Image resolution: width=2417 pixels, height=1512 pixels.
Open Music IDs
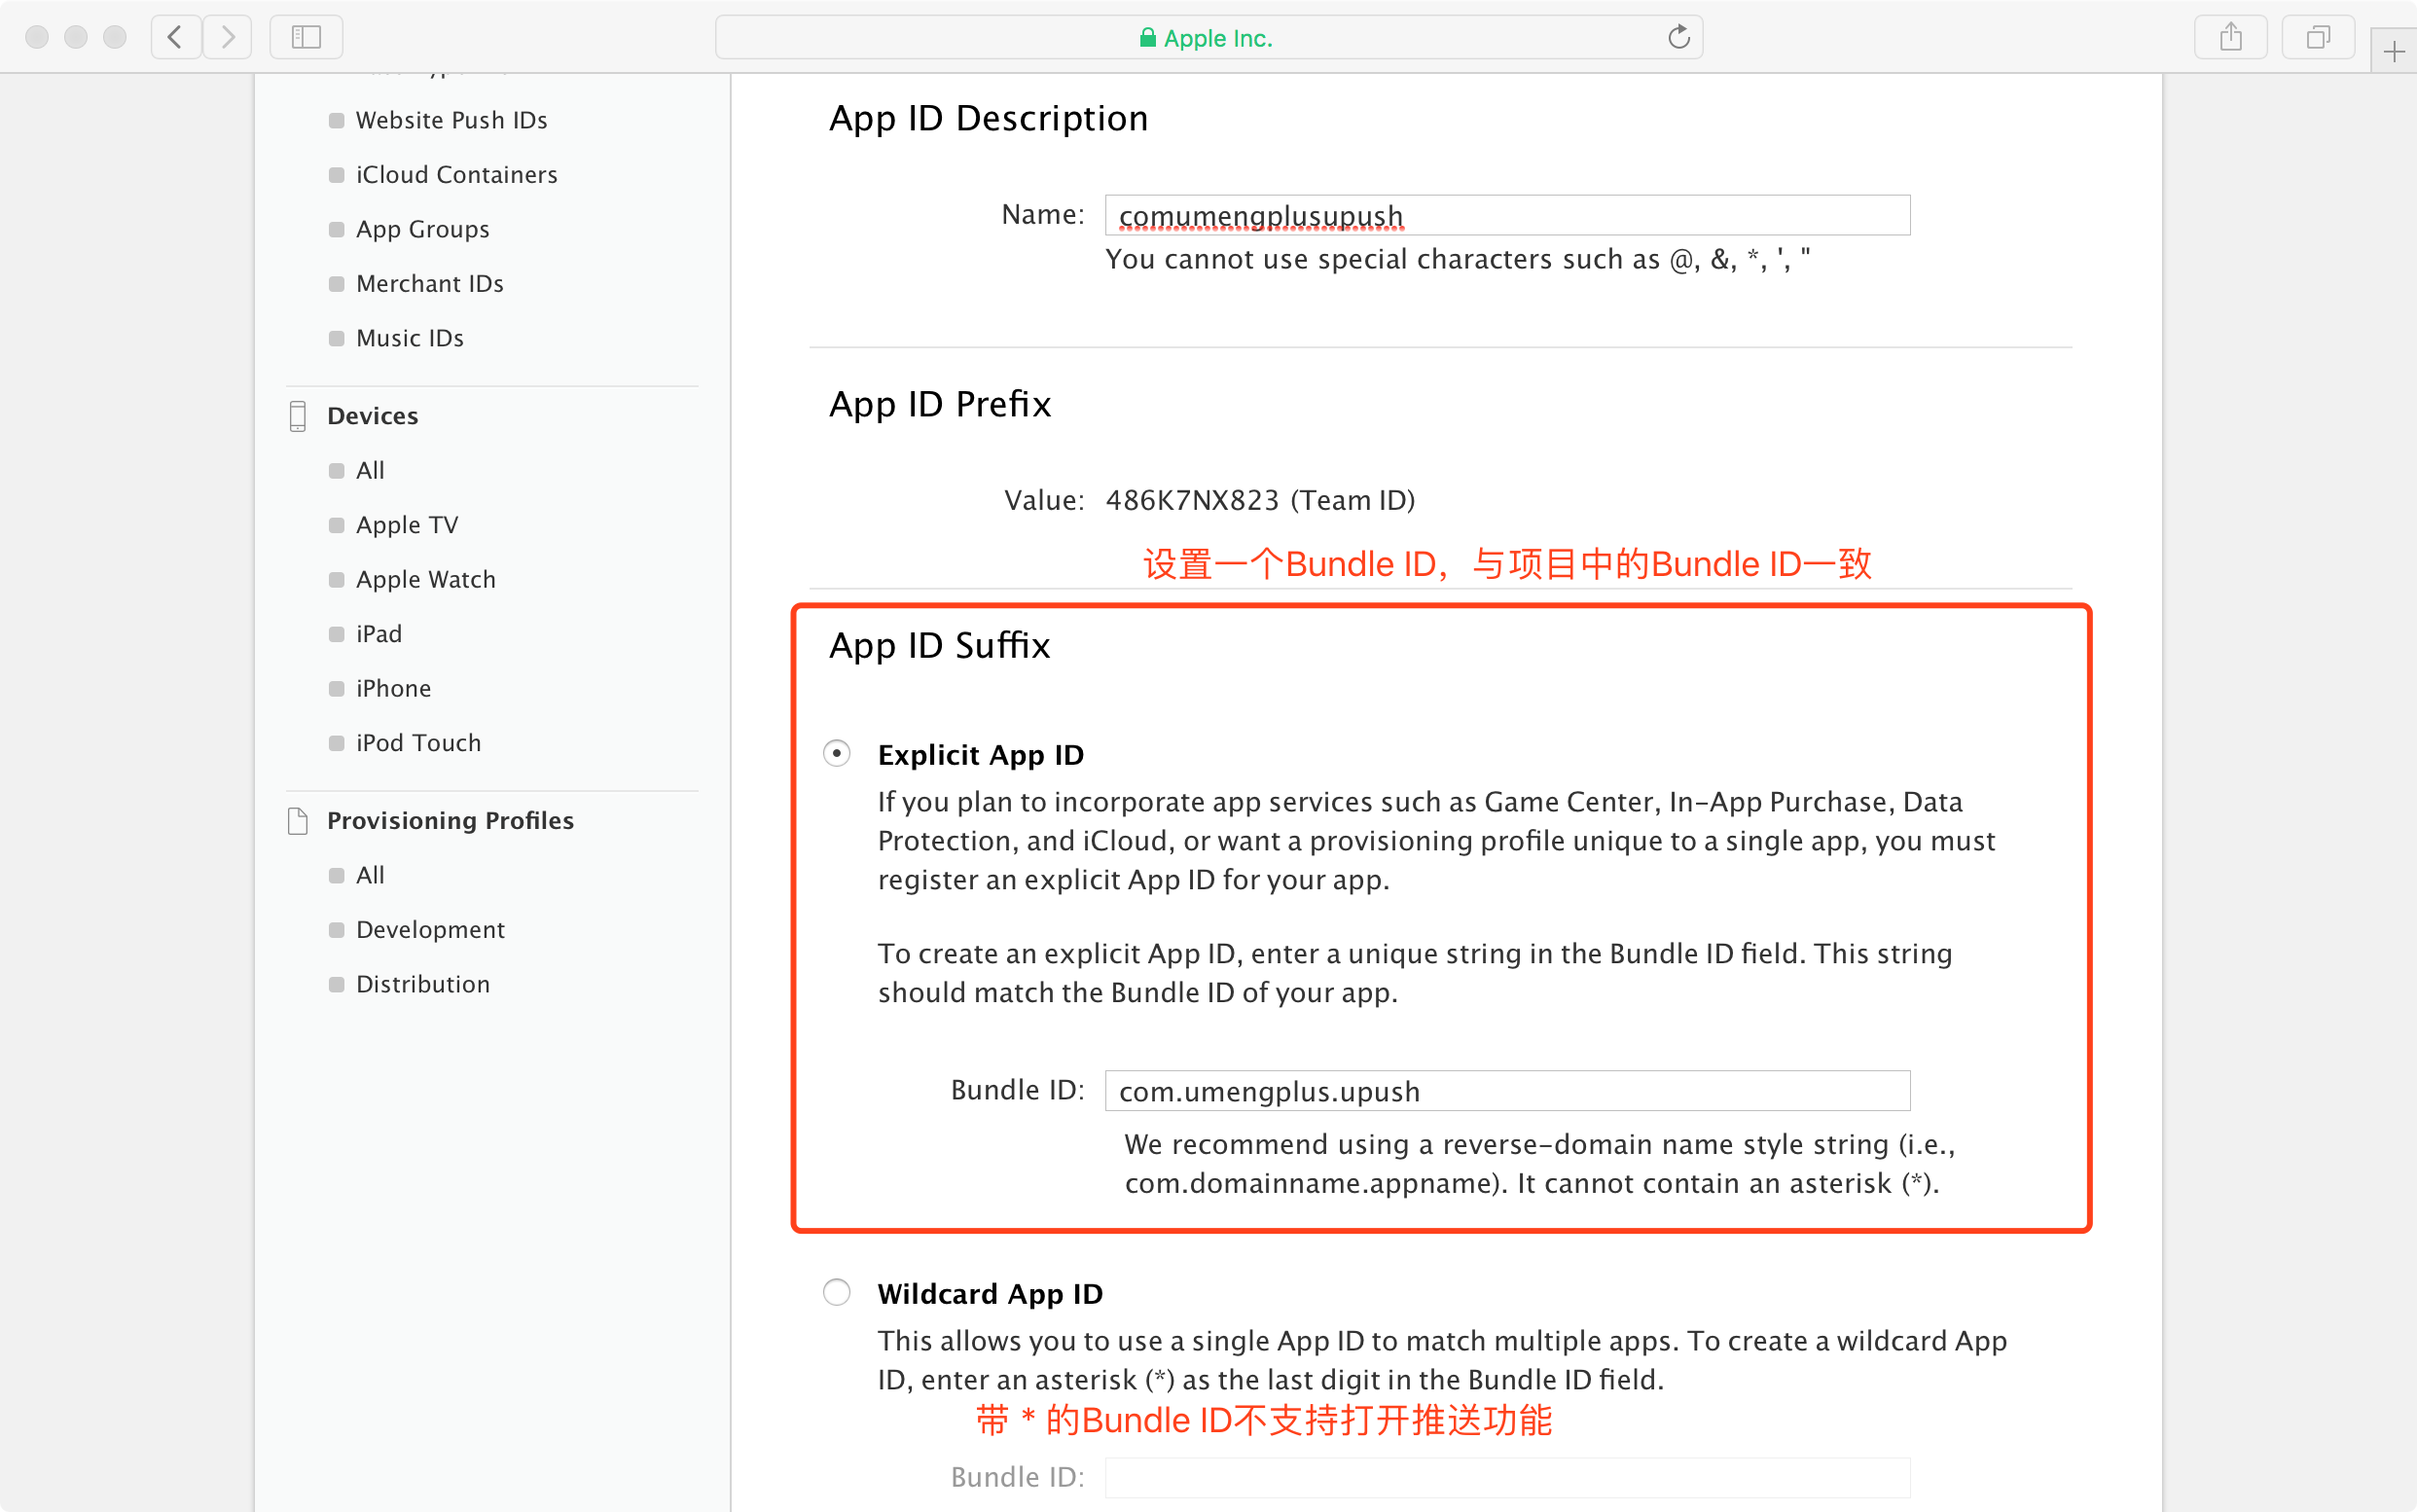click(410, 338)
